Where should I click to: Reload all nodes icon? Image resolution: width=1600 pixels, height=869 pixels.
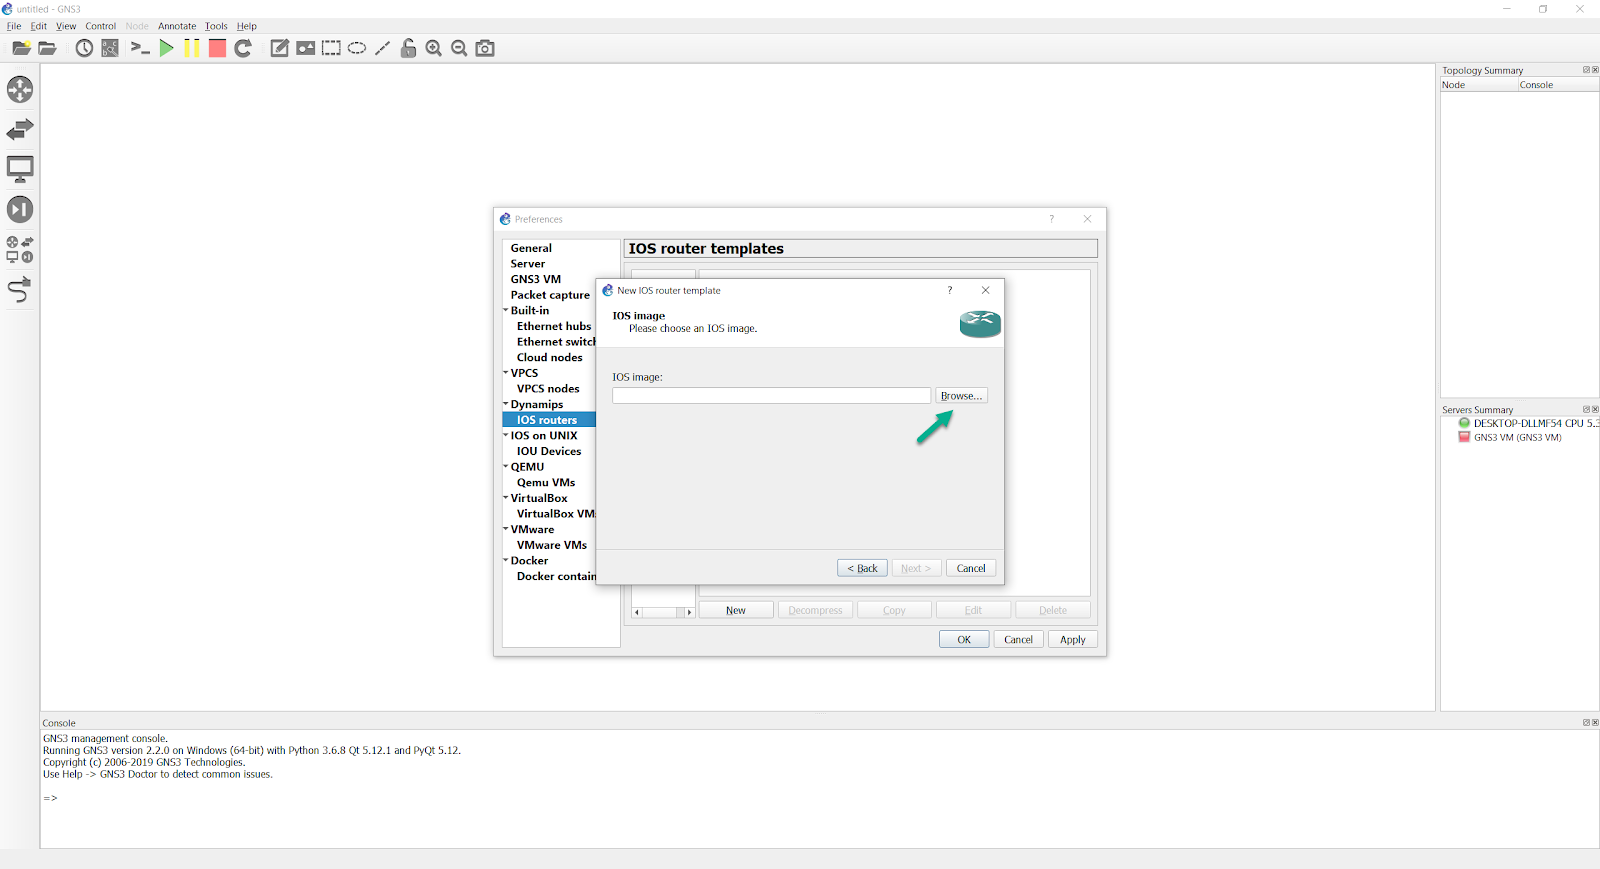pyautogui.click(x=243, y=48)
